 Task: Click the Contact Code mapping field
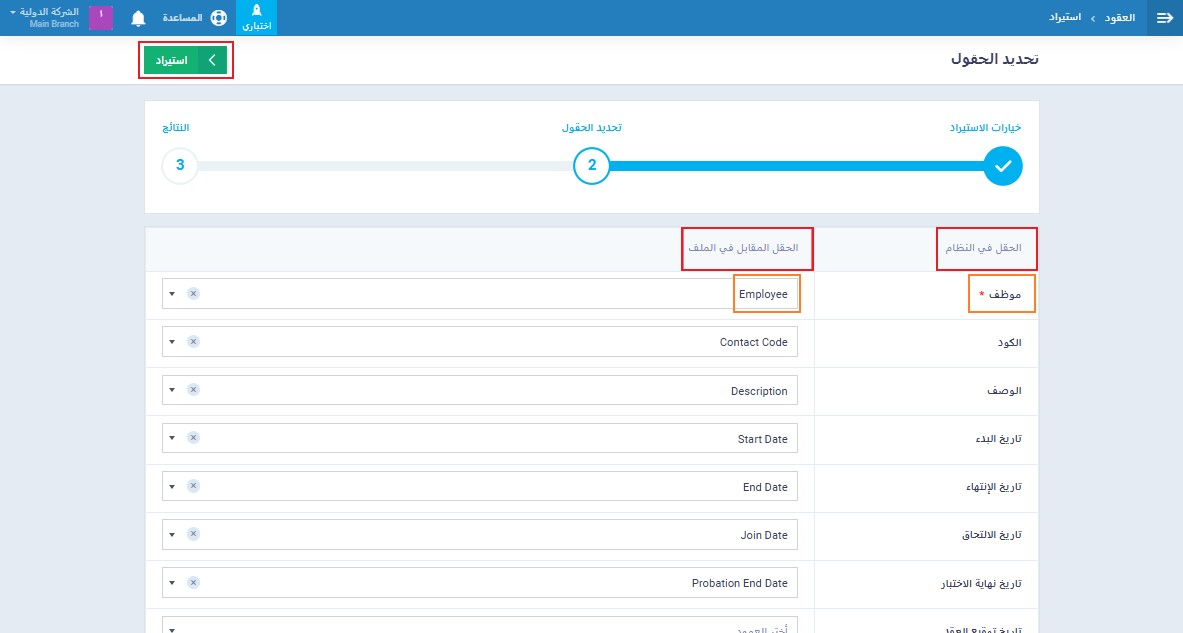[x=500, y=342]
